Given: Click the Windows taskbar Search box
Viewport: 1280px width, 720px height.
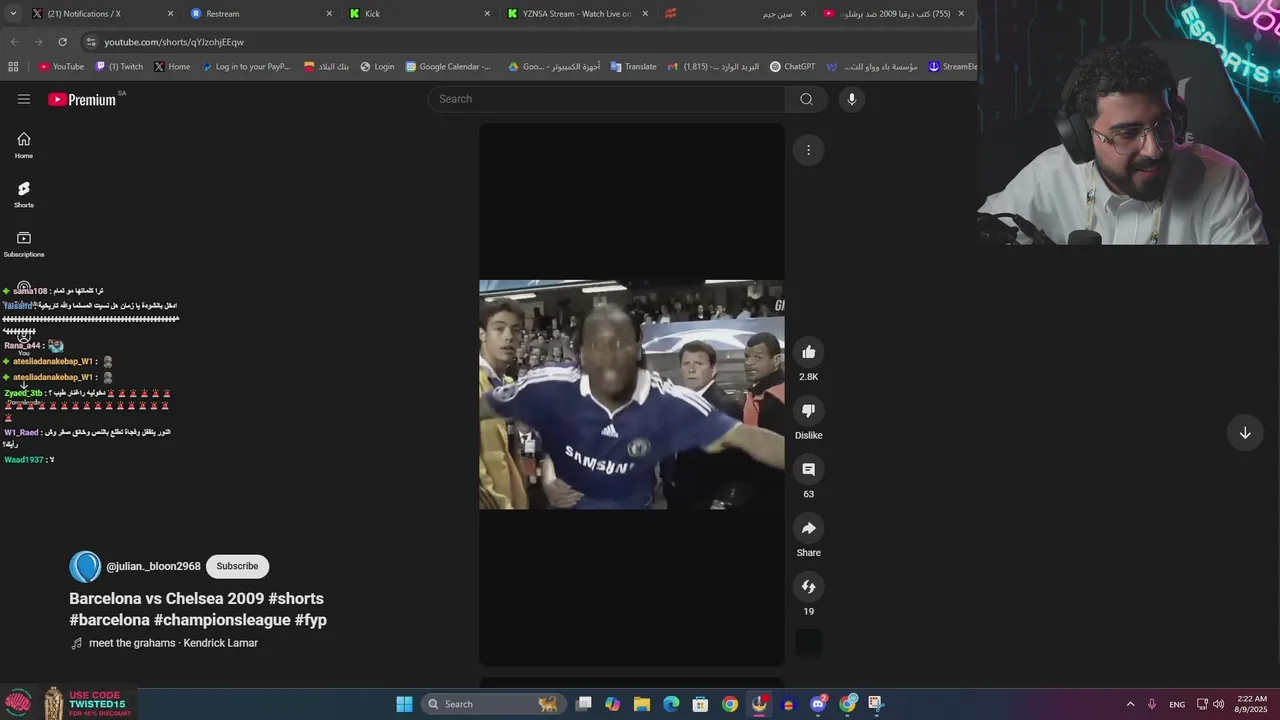Looking at the screenshot, I should 492,704.
